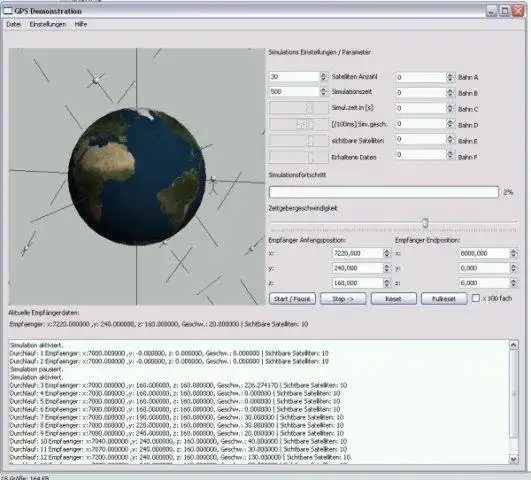Close the GPS Demonstration window
Screen dimensions: 531x480
[518, 11]
